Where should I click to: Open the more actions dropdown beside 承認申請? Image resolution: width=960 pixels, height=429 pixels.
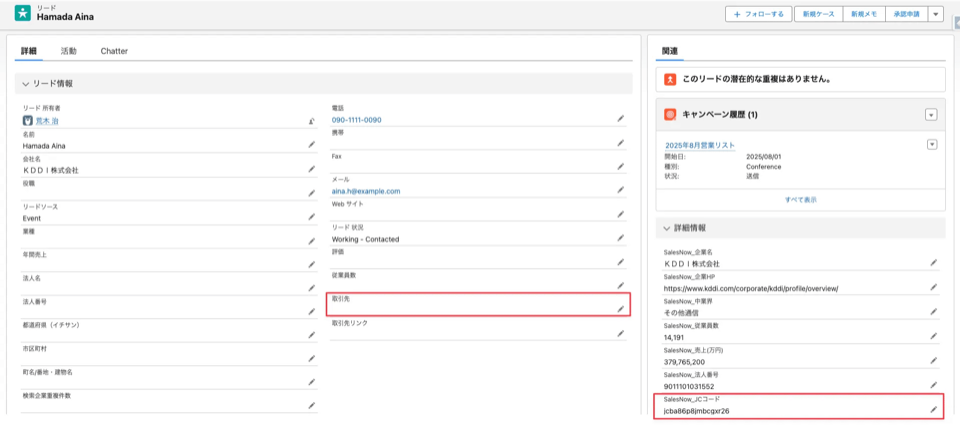[x=936, y=14]
